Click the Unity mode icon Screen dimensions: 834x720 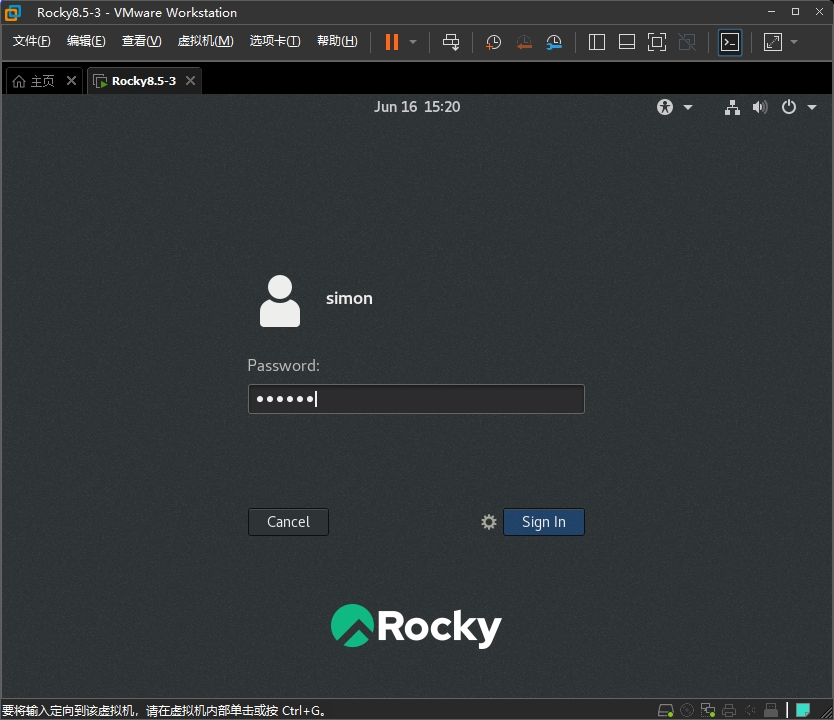(687, 42)
